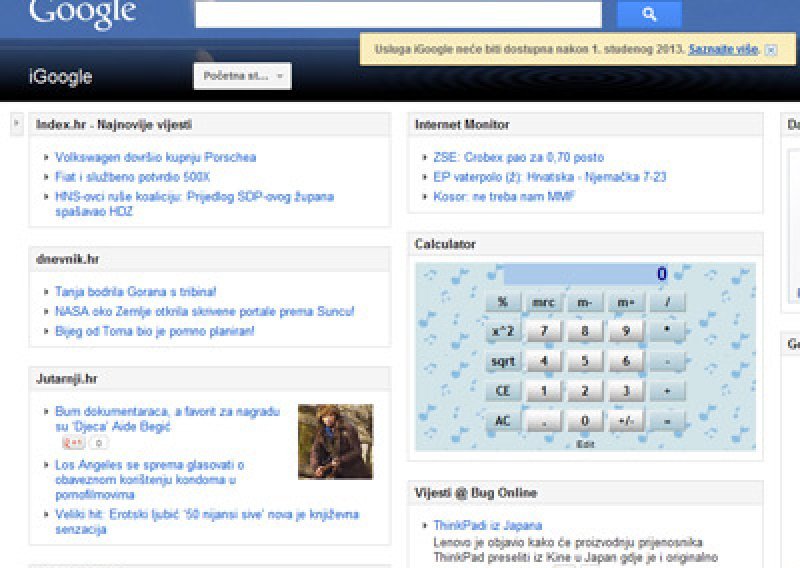Click the calculator 6 key
This screenshot has height=568, width=800.
[626, 362]
